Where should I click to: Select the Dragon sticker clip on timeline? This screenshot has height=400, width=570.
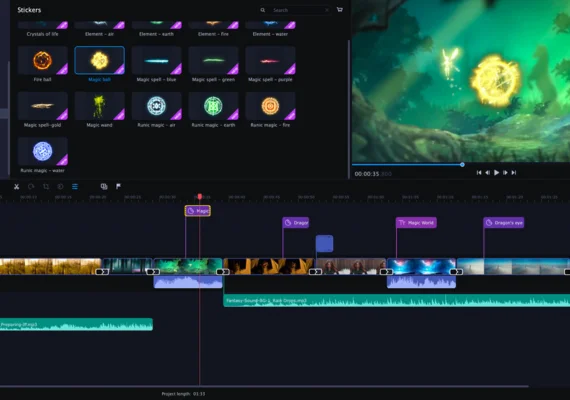coord(296,223)
